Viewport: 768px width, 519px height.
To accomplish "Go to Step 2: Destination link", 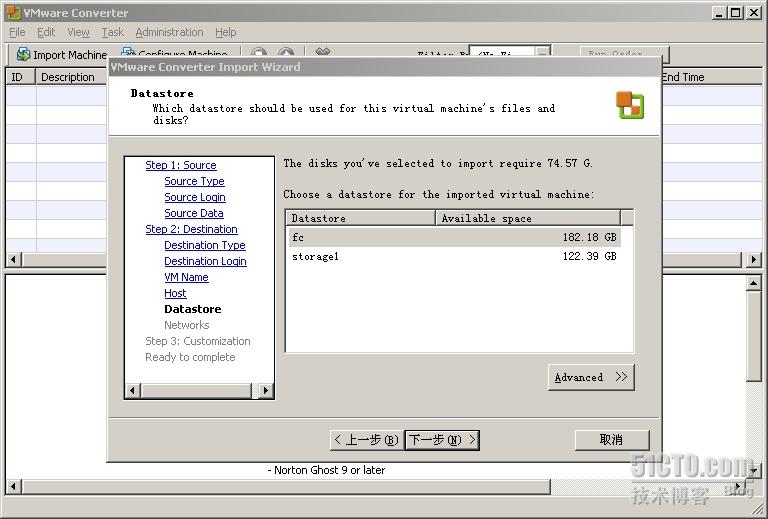I will coord(192,229).
